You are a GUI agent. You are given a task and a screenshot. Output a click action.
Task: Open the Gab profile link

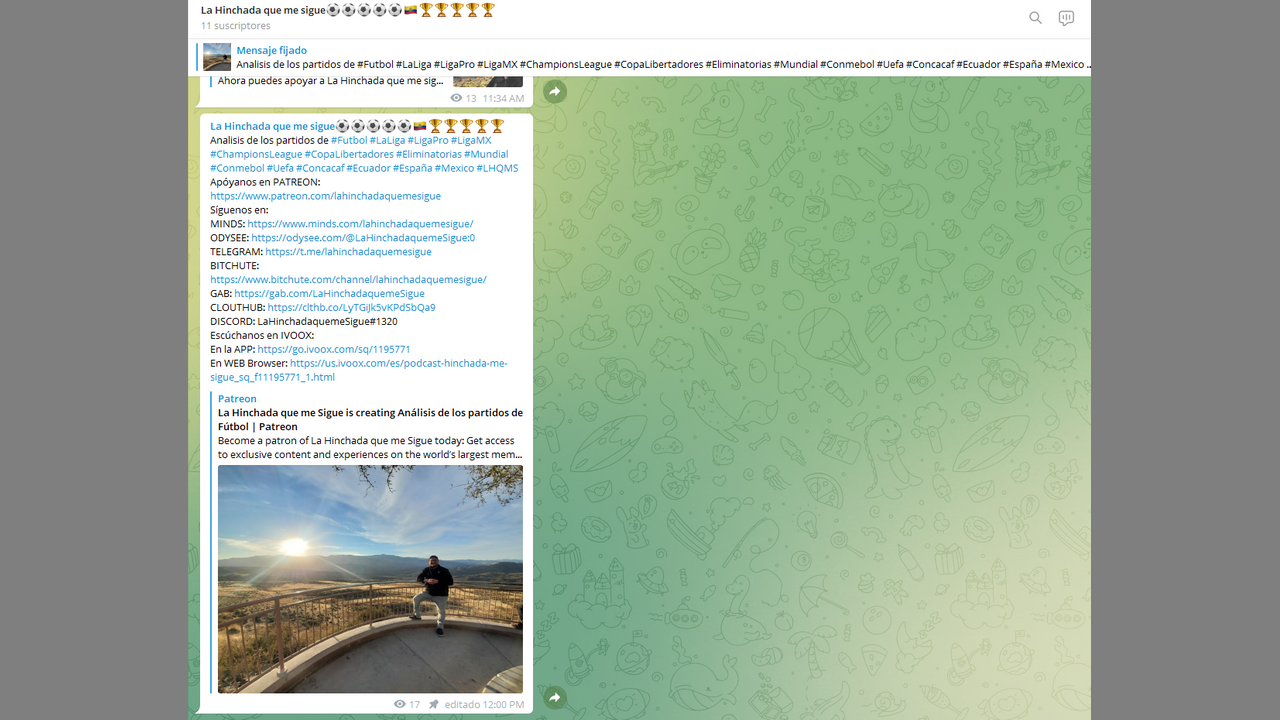pyautogui.click(x=329, y=294)
